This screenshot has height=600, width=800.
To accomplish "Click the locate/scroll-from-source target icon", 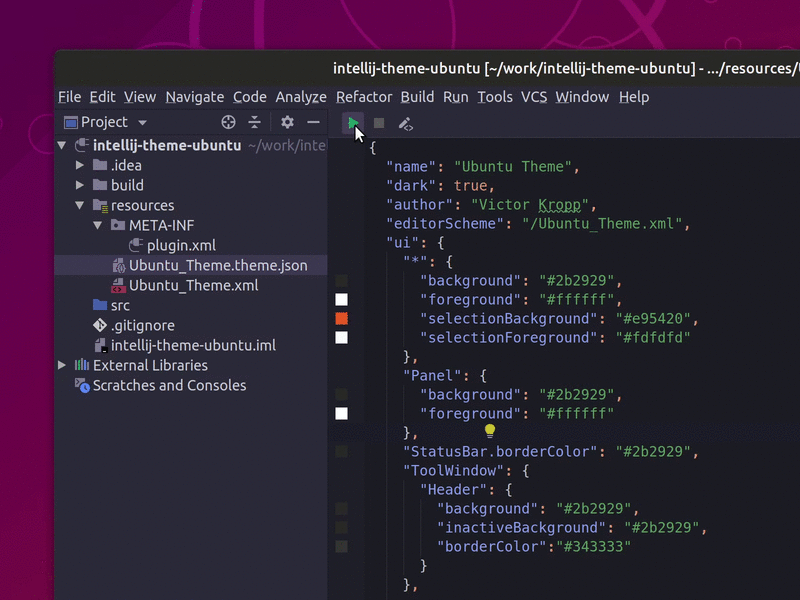I will (229, 122).
